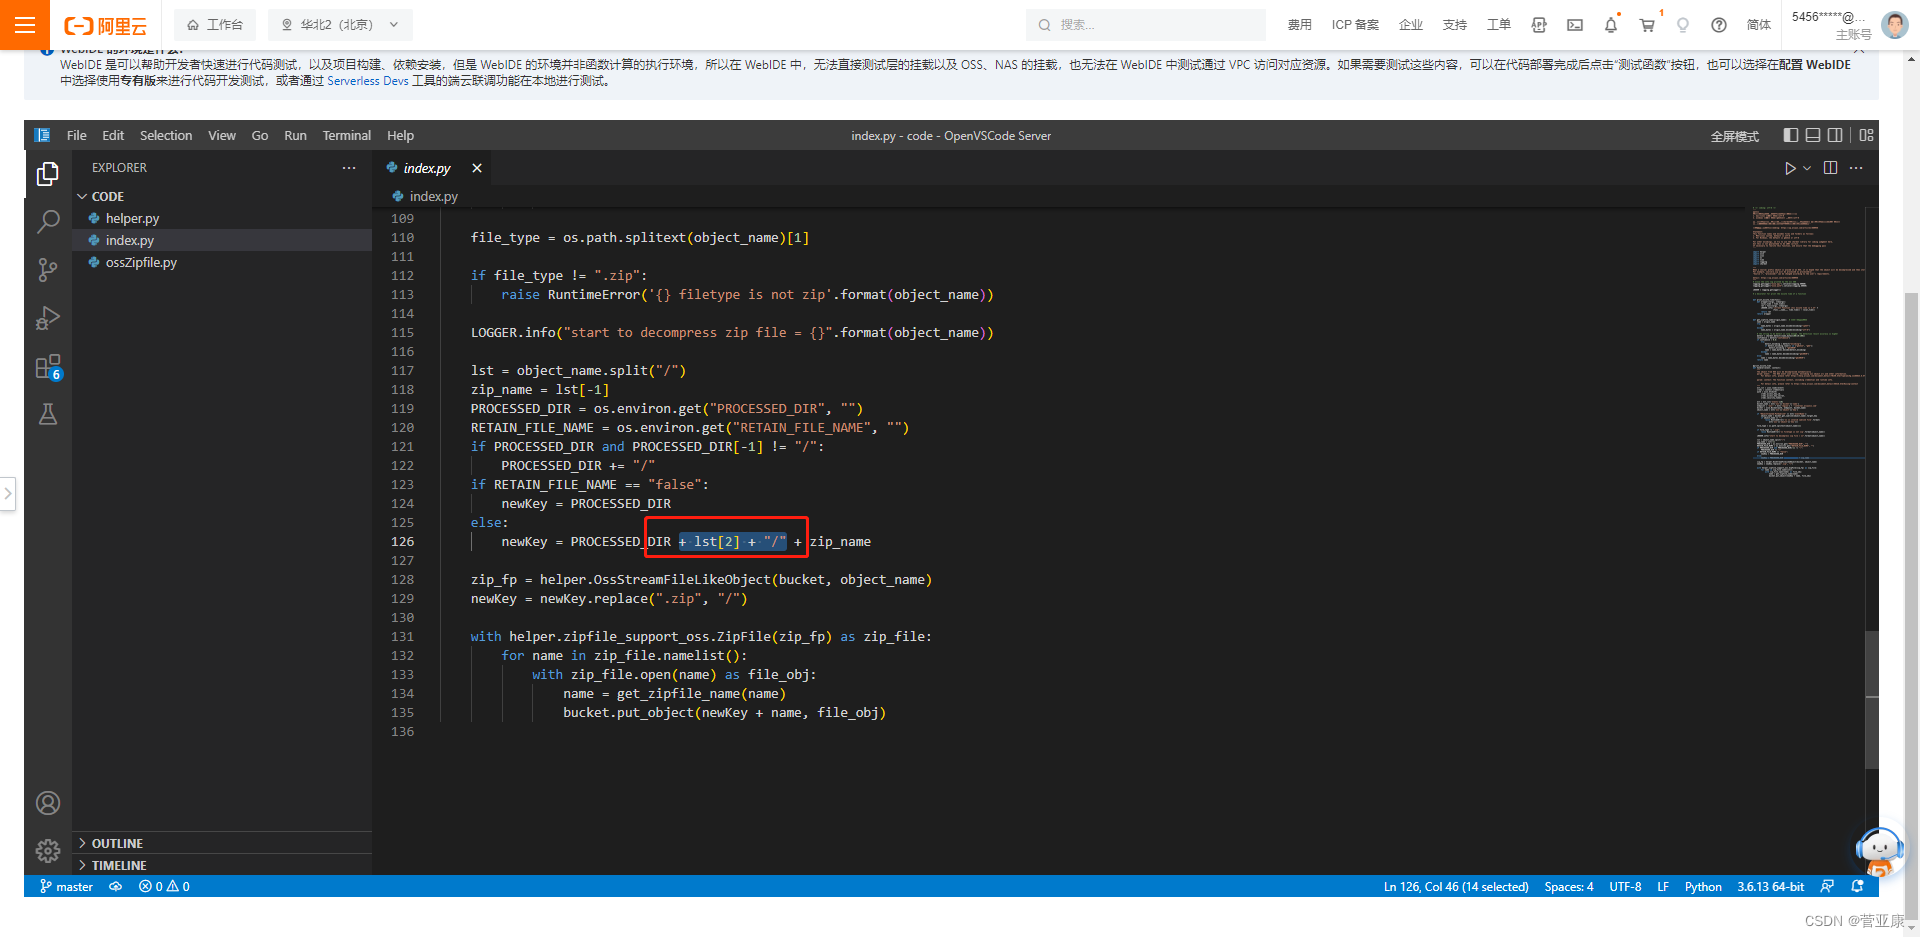Follow the Serverless Devs link
This screenshot has width=1920, height=937.
[x=368, y=81]
